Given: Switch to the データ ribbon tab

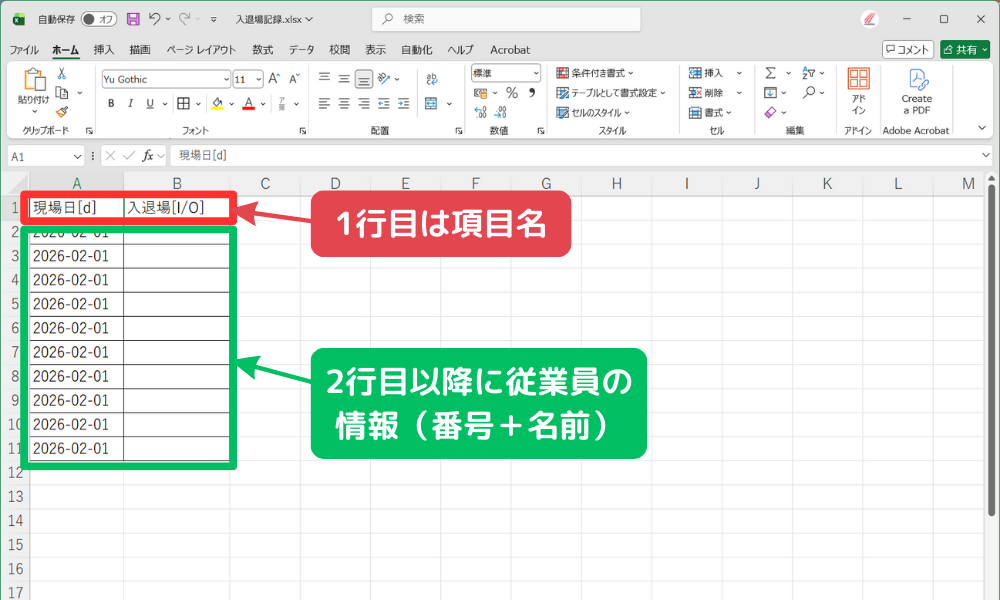Looking at the screenshot, I should click(x=299, y=50).
